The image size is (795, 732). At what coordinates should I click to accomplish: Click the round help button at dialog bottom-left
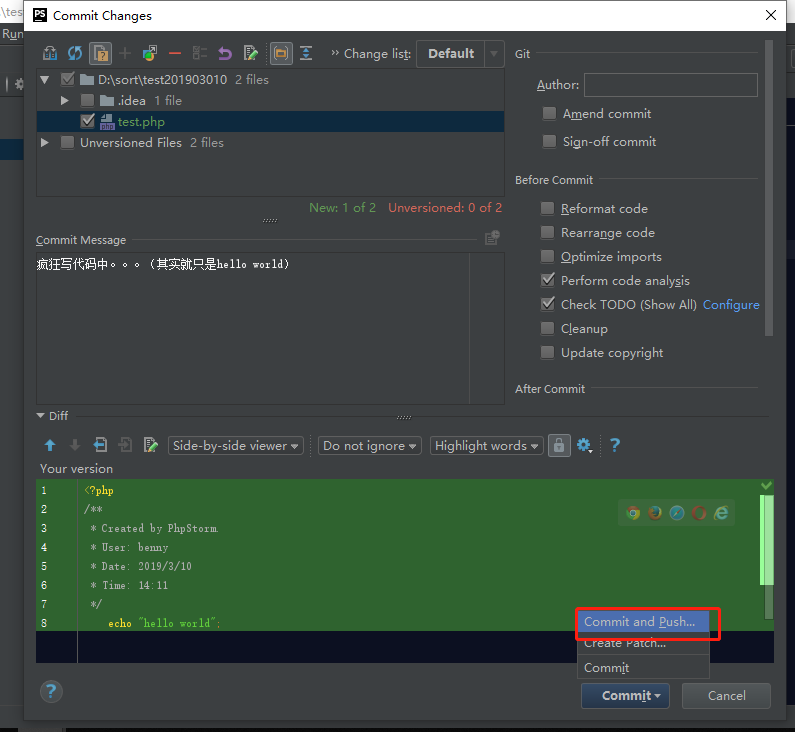point(51,691)
